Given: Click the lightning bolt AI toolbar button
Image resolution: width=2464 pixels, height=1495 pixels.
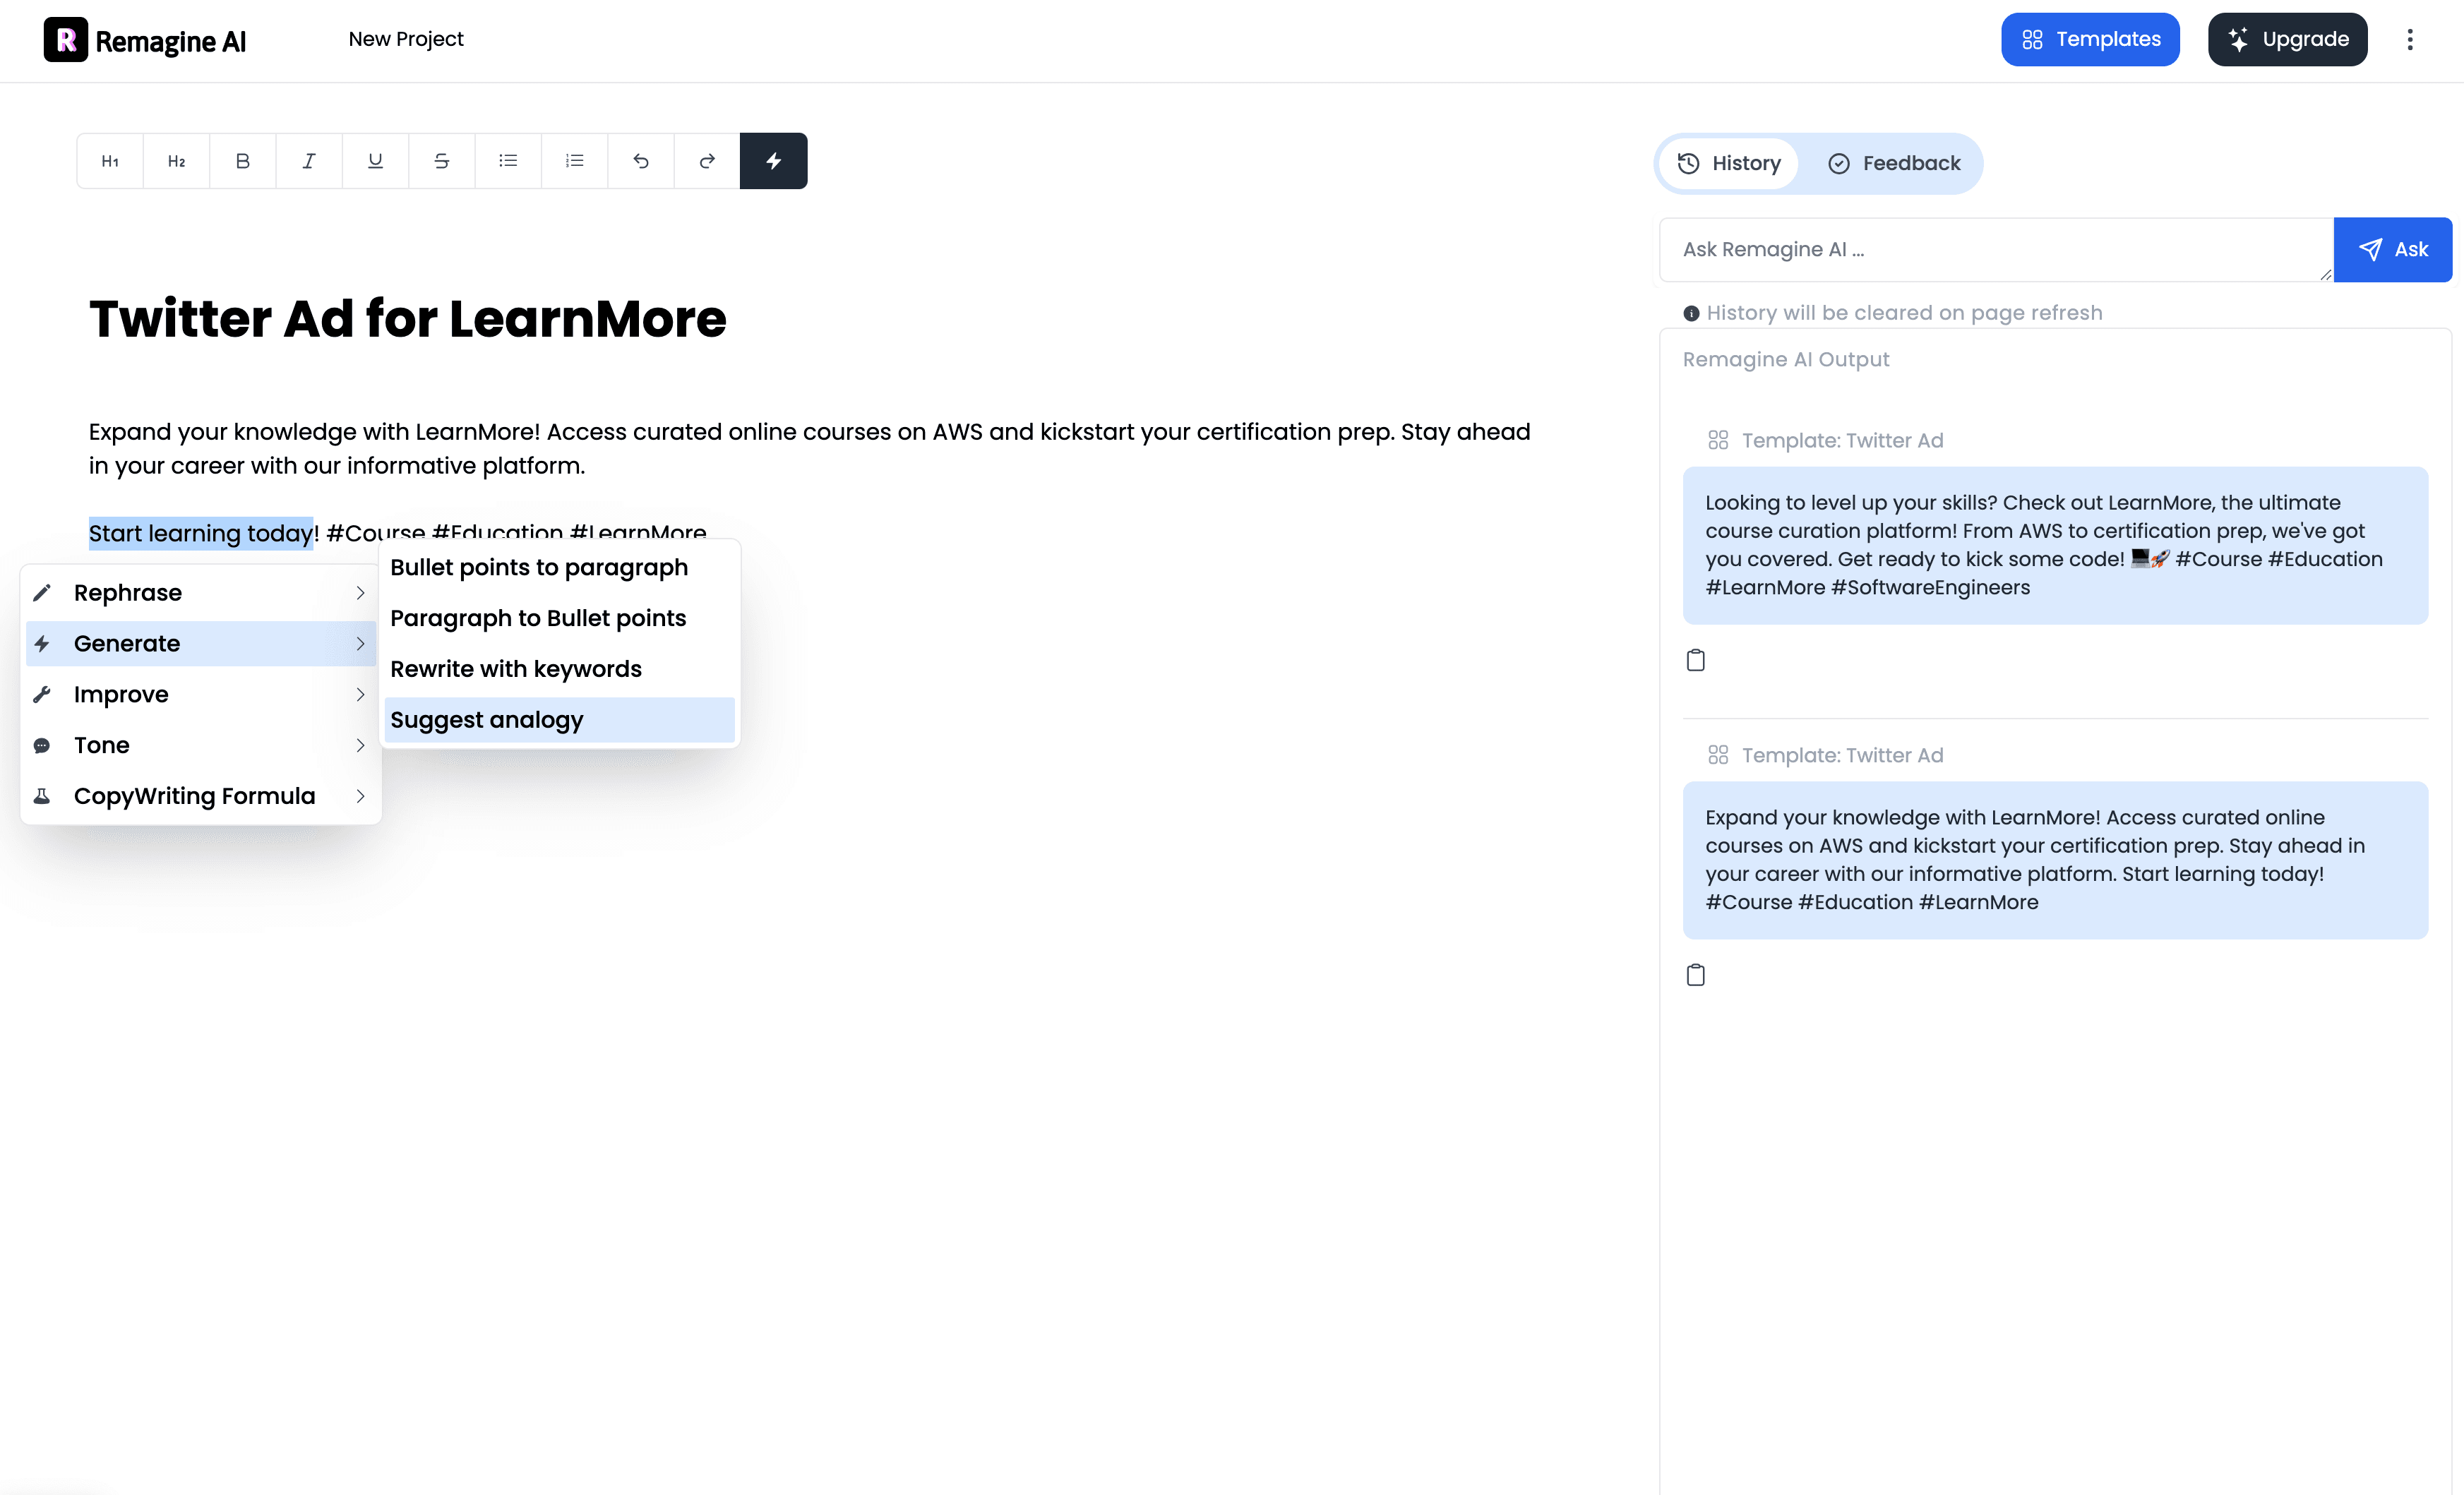Looking at the screenshot, I should point(774,161).
